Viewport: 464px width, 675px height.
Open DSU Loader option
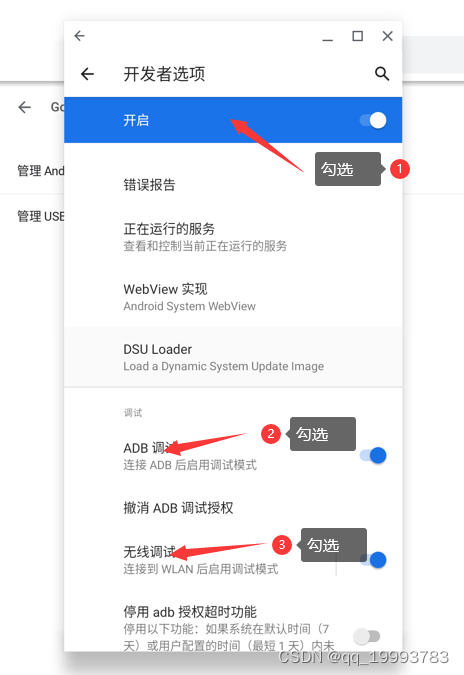(x=233, y=357)
